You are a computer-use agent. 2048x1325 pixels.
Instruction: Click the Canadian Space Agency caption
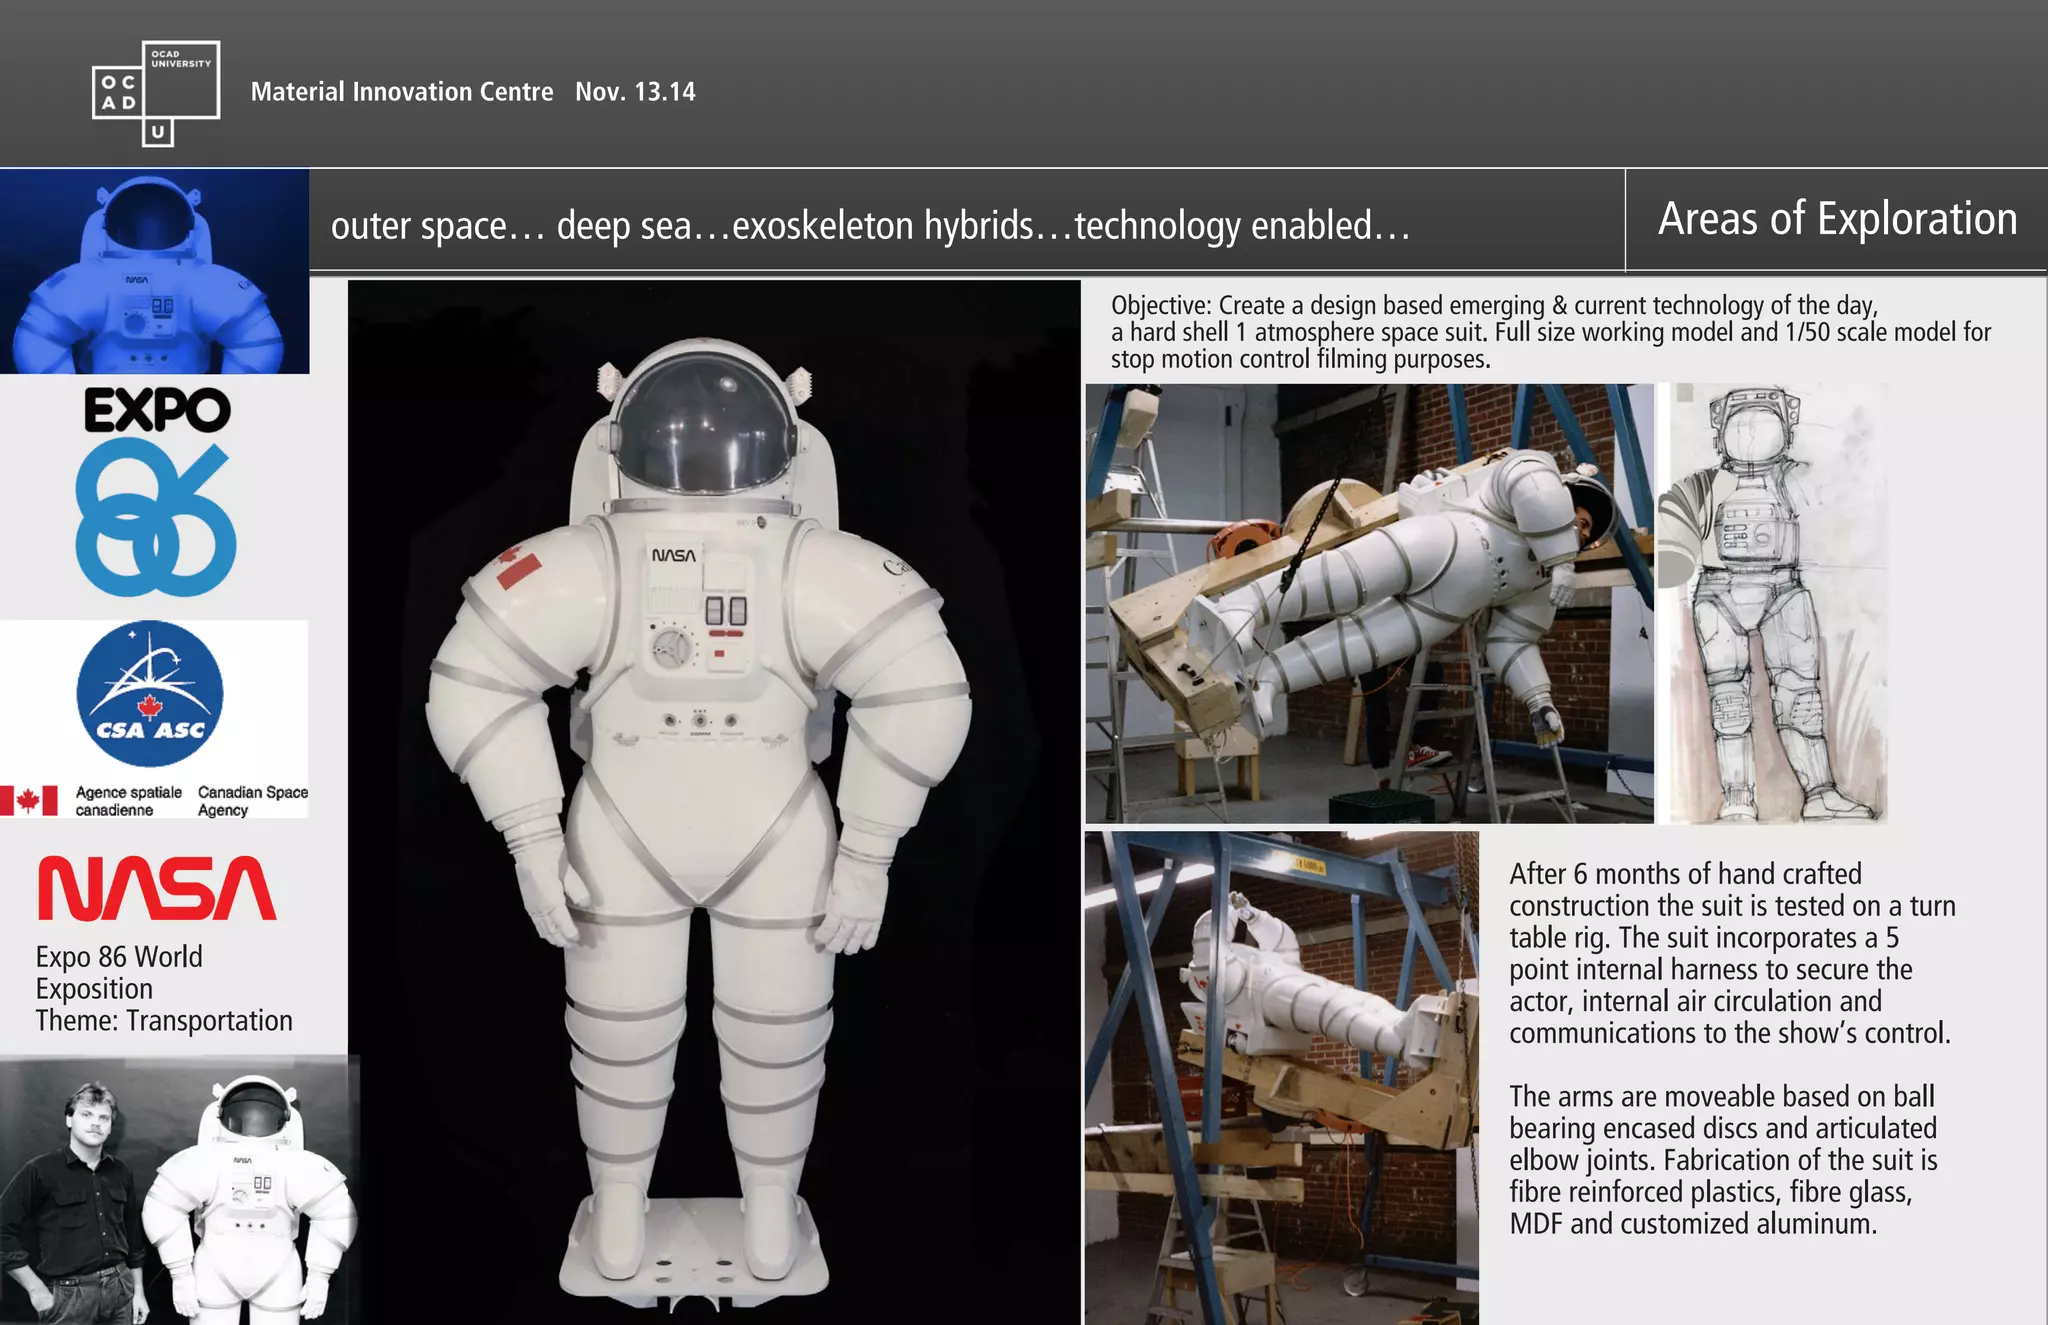click(x=252, y=801)
